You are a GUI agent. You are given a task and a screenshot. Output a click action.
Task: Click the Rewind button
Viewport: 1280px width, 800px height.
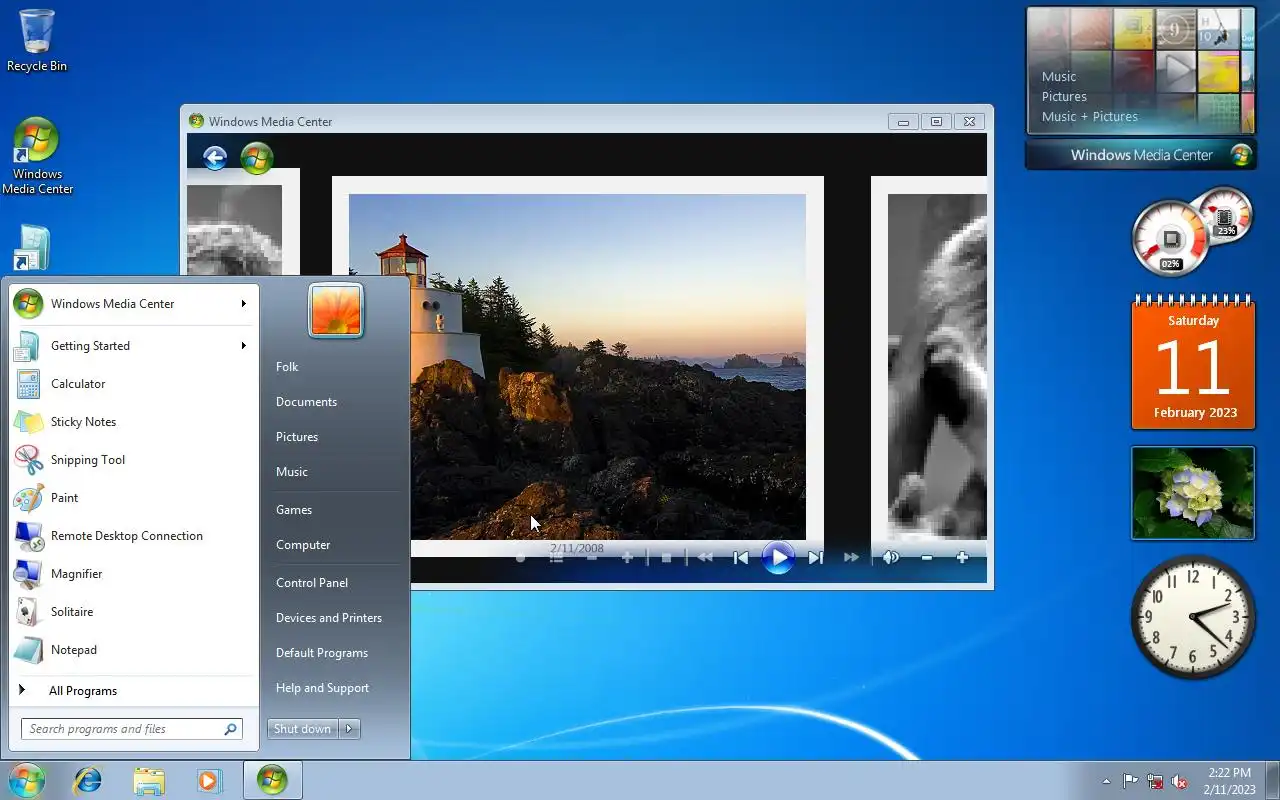click(x=705, y=558)
